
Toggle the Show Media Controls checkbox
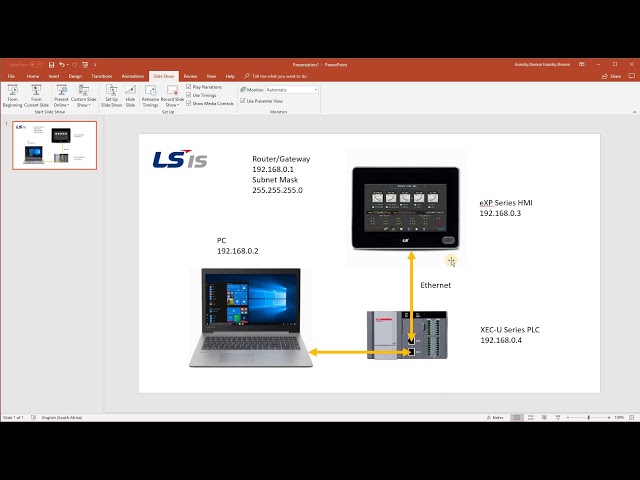click(x=189, y=103)
